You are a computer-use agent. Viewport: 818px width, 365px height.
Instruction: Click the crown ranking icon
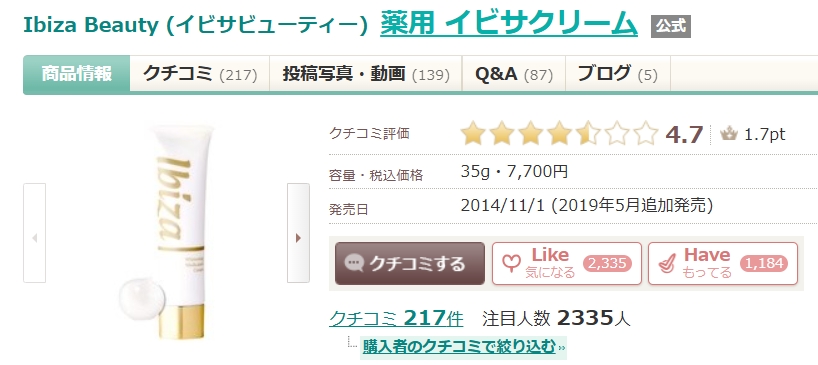point(728,135)
